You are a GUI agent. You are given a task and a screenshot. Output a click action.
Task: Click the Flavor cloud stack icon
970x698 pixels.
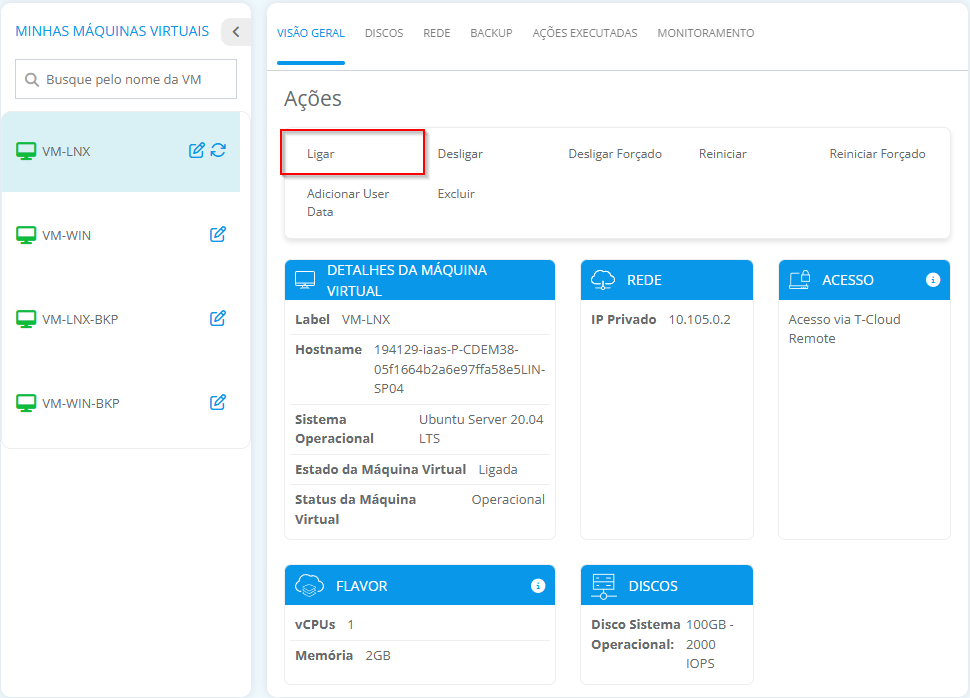[309, 585]
